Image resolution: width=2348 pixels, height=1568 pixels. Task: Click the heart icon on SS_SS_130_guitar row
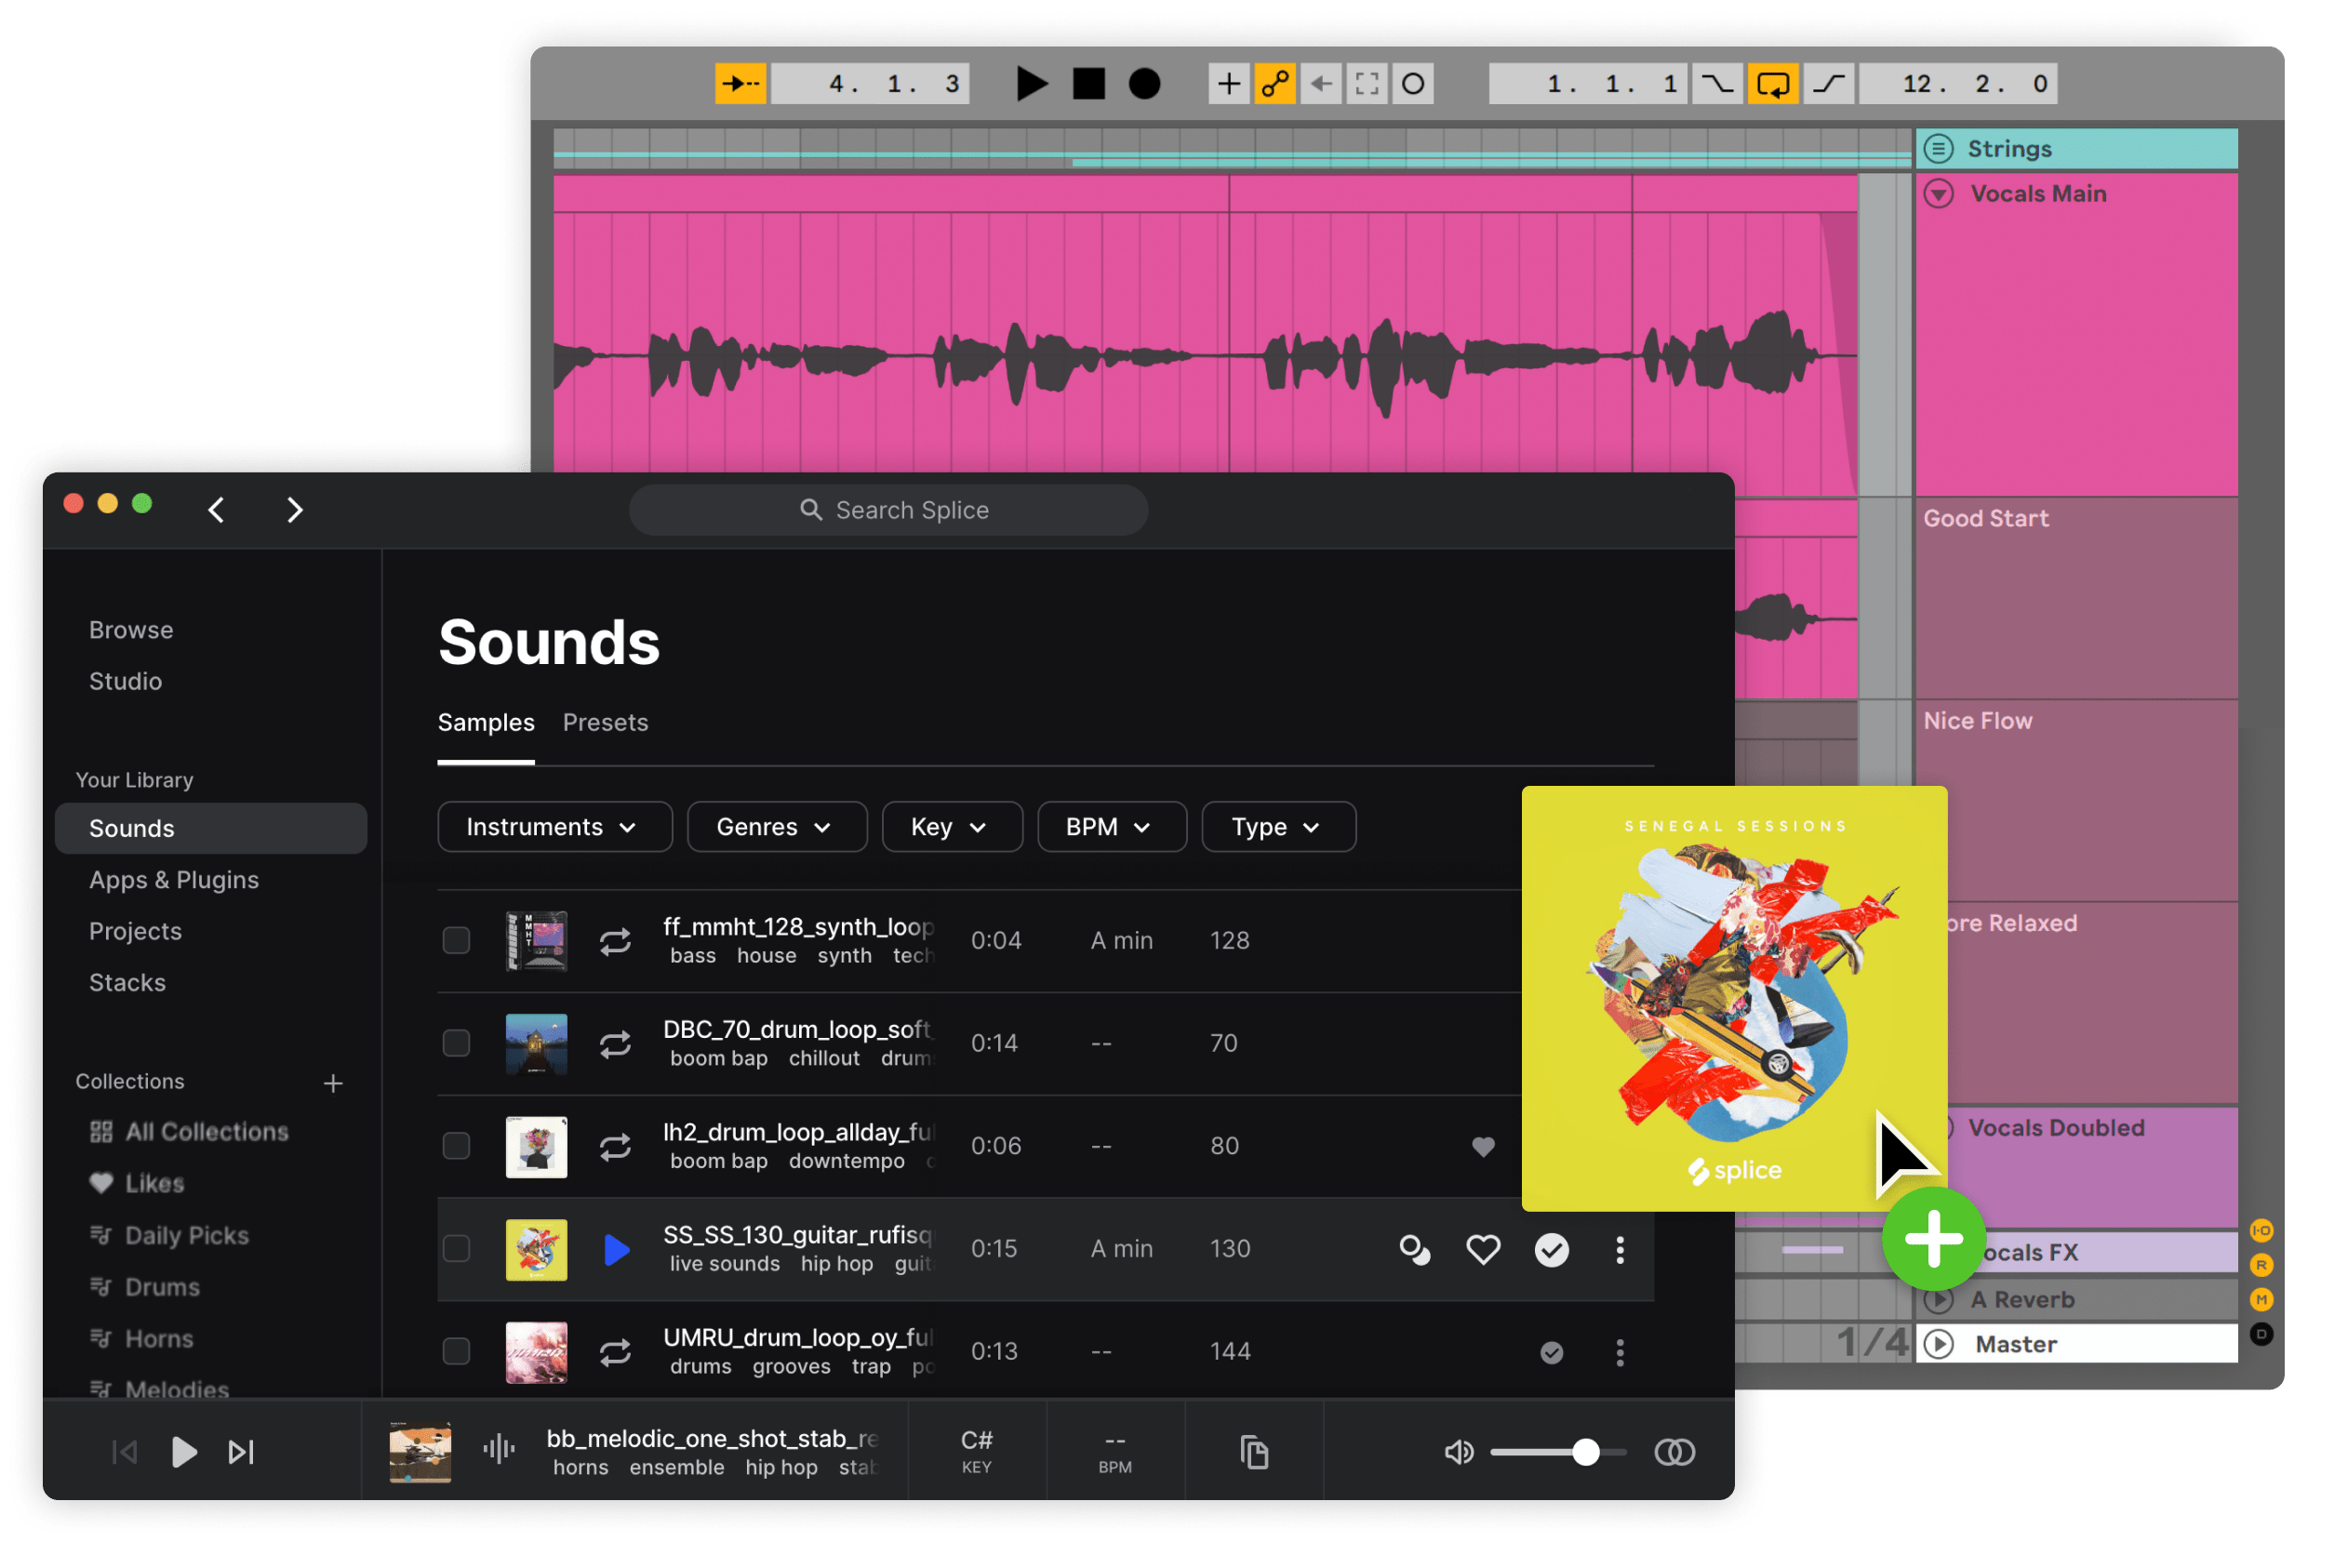pos(1482,1249)
